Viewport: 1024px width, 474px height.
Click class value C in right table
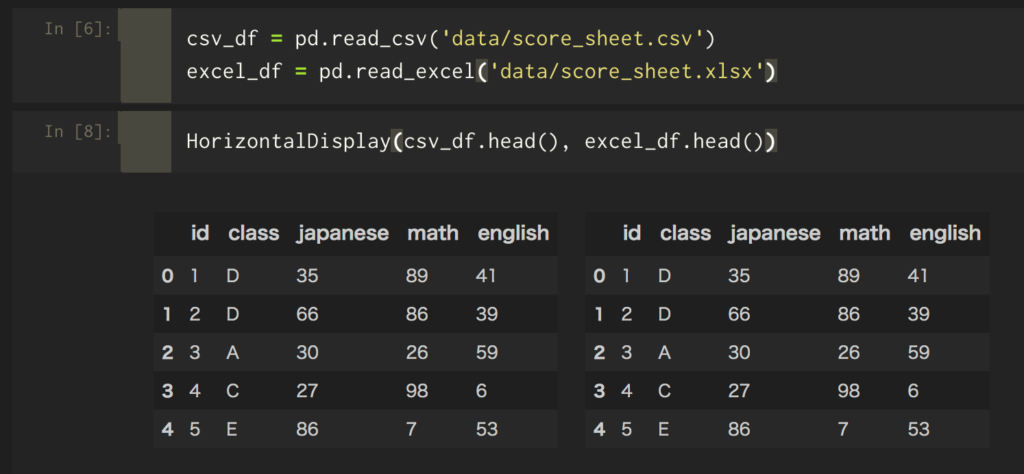click(x=664, y=391)
